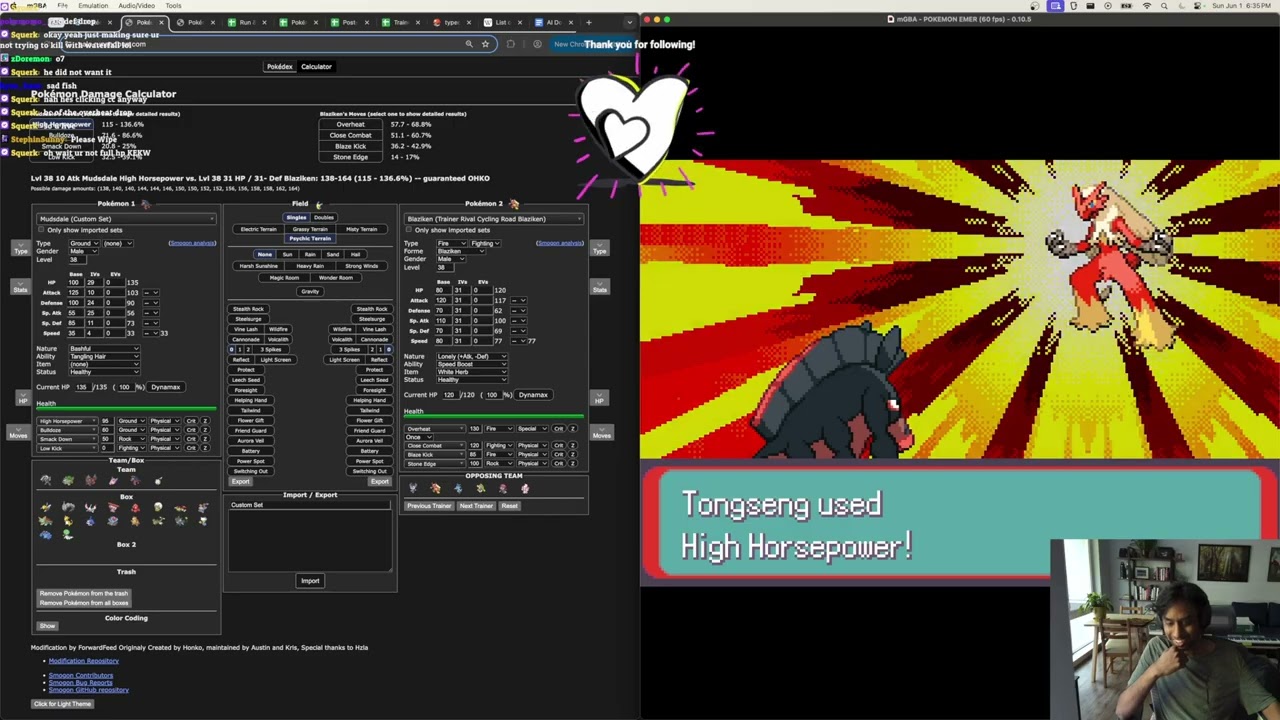Open the Blaziken trainer set dropdown
1280x720 pixels.
[x=494, y=219]
